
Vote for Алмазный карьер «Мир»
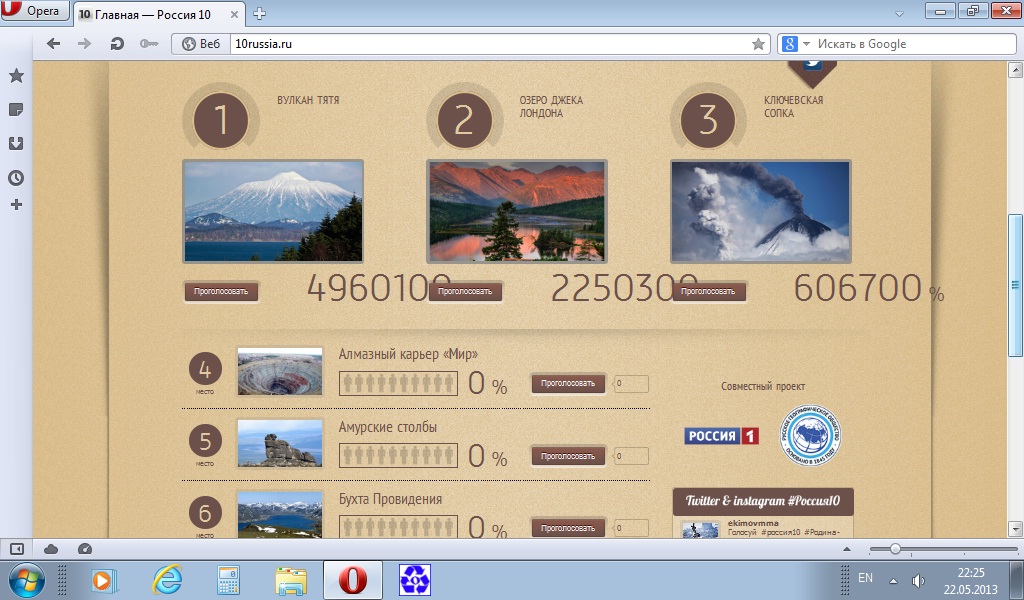[x=568, y=383]
